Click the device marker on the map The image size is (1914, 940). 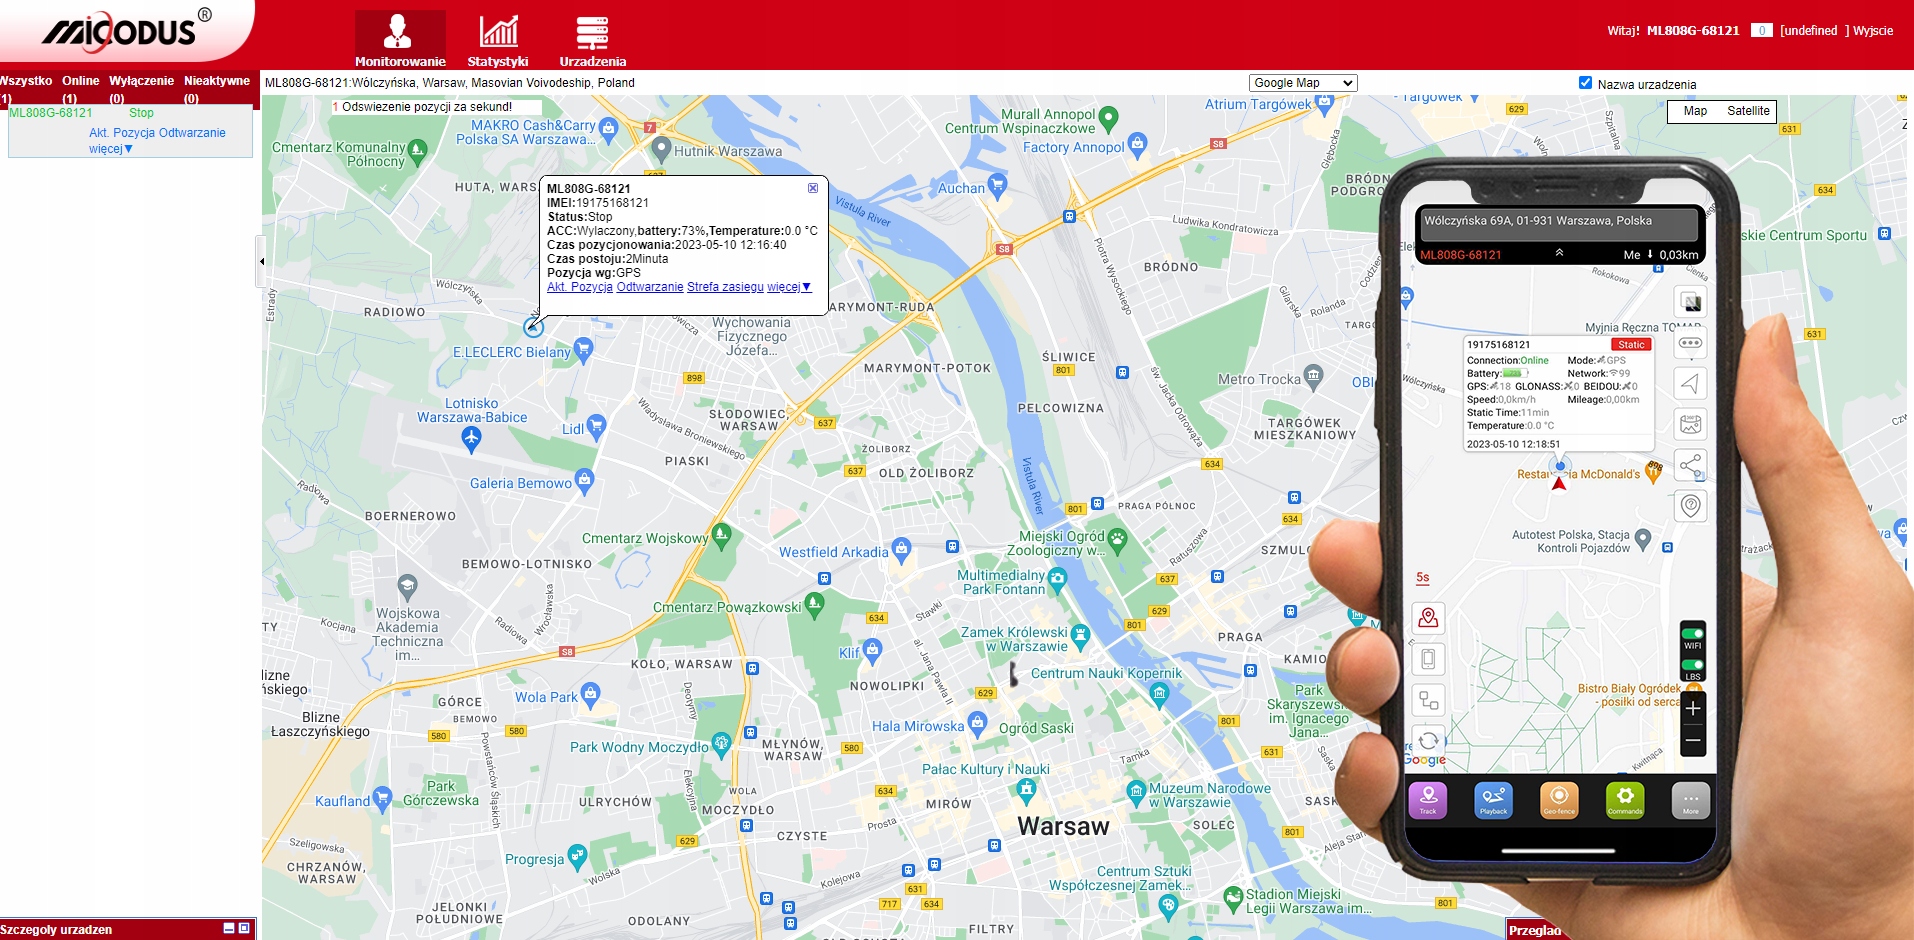[533, 326]
